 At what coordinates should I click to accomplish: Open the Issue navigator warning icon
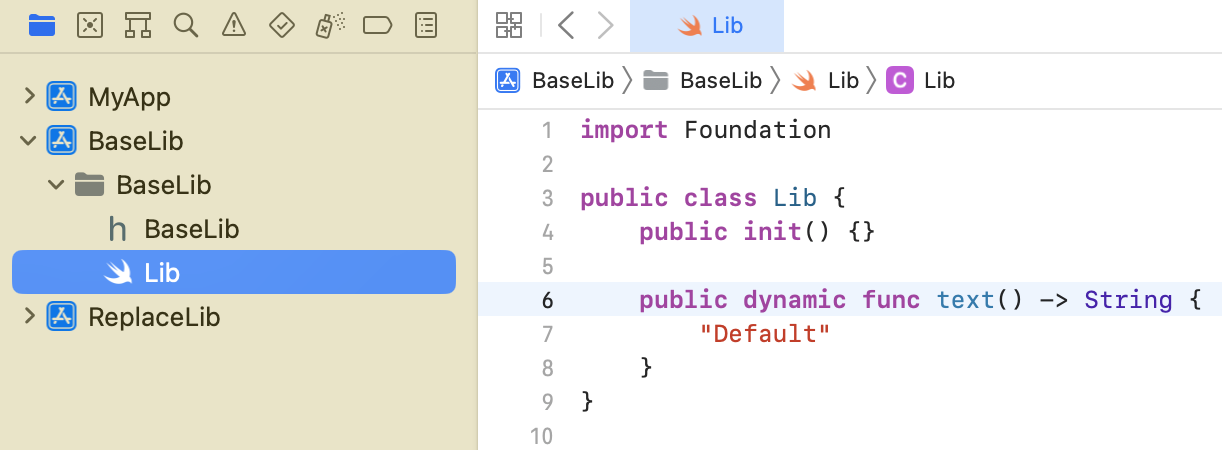(233, 25)
